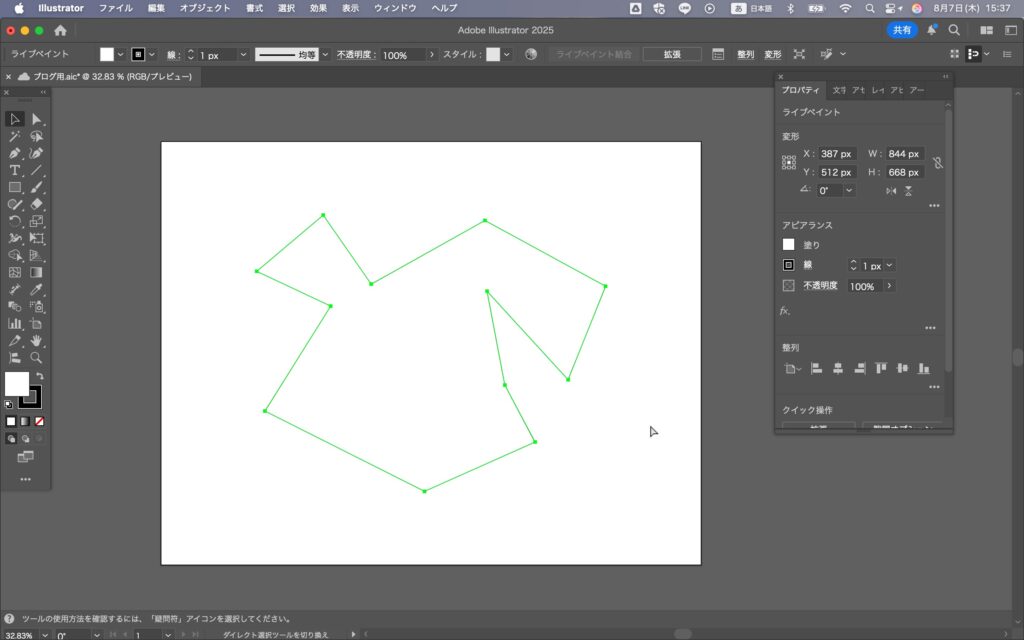Select the Hand tool

(x=37, y=340)
